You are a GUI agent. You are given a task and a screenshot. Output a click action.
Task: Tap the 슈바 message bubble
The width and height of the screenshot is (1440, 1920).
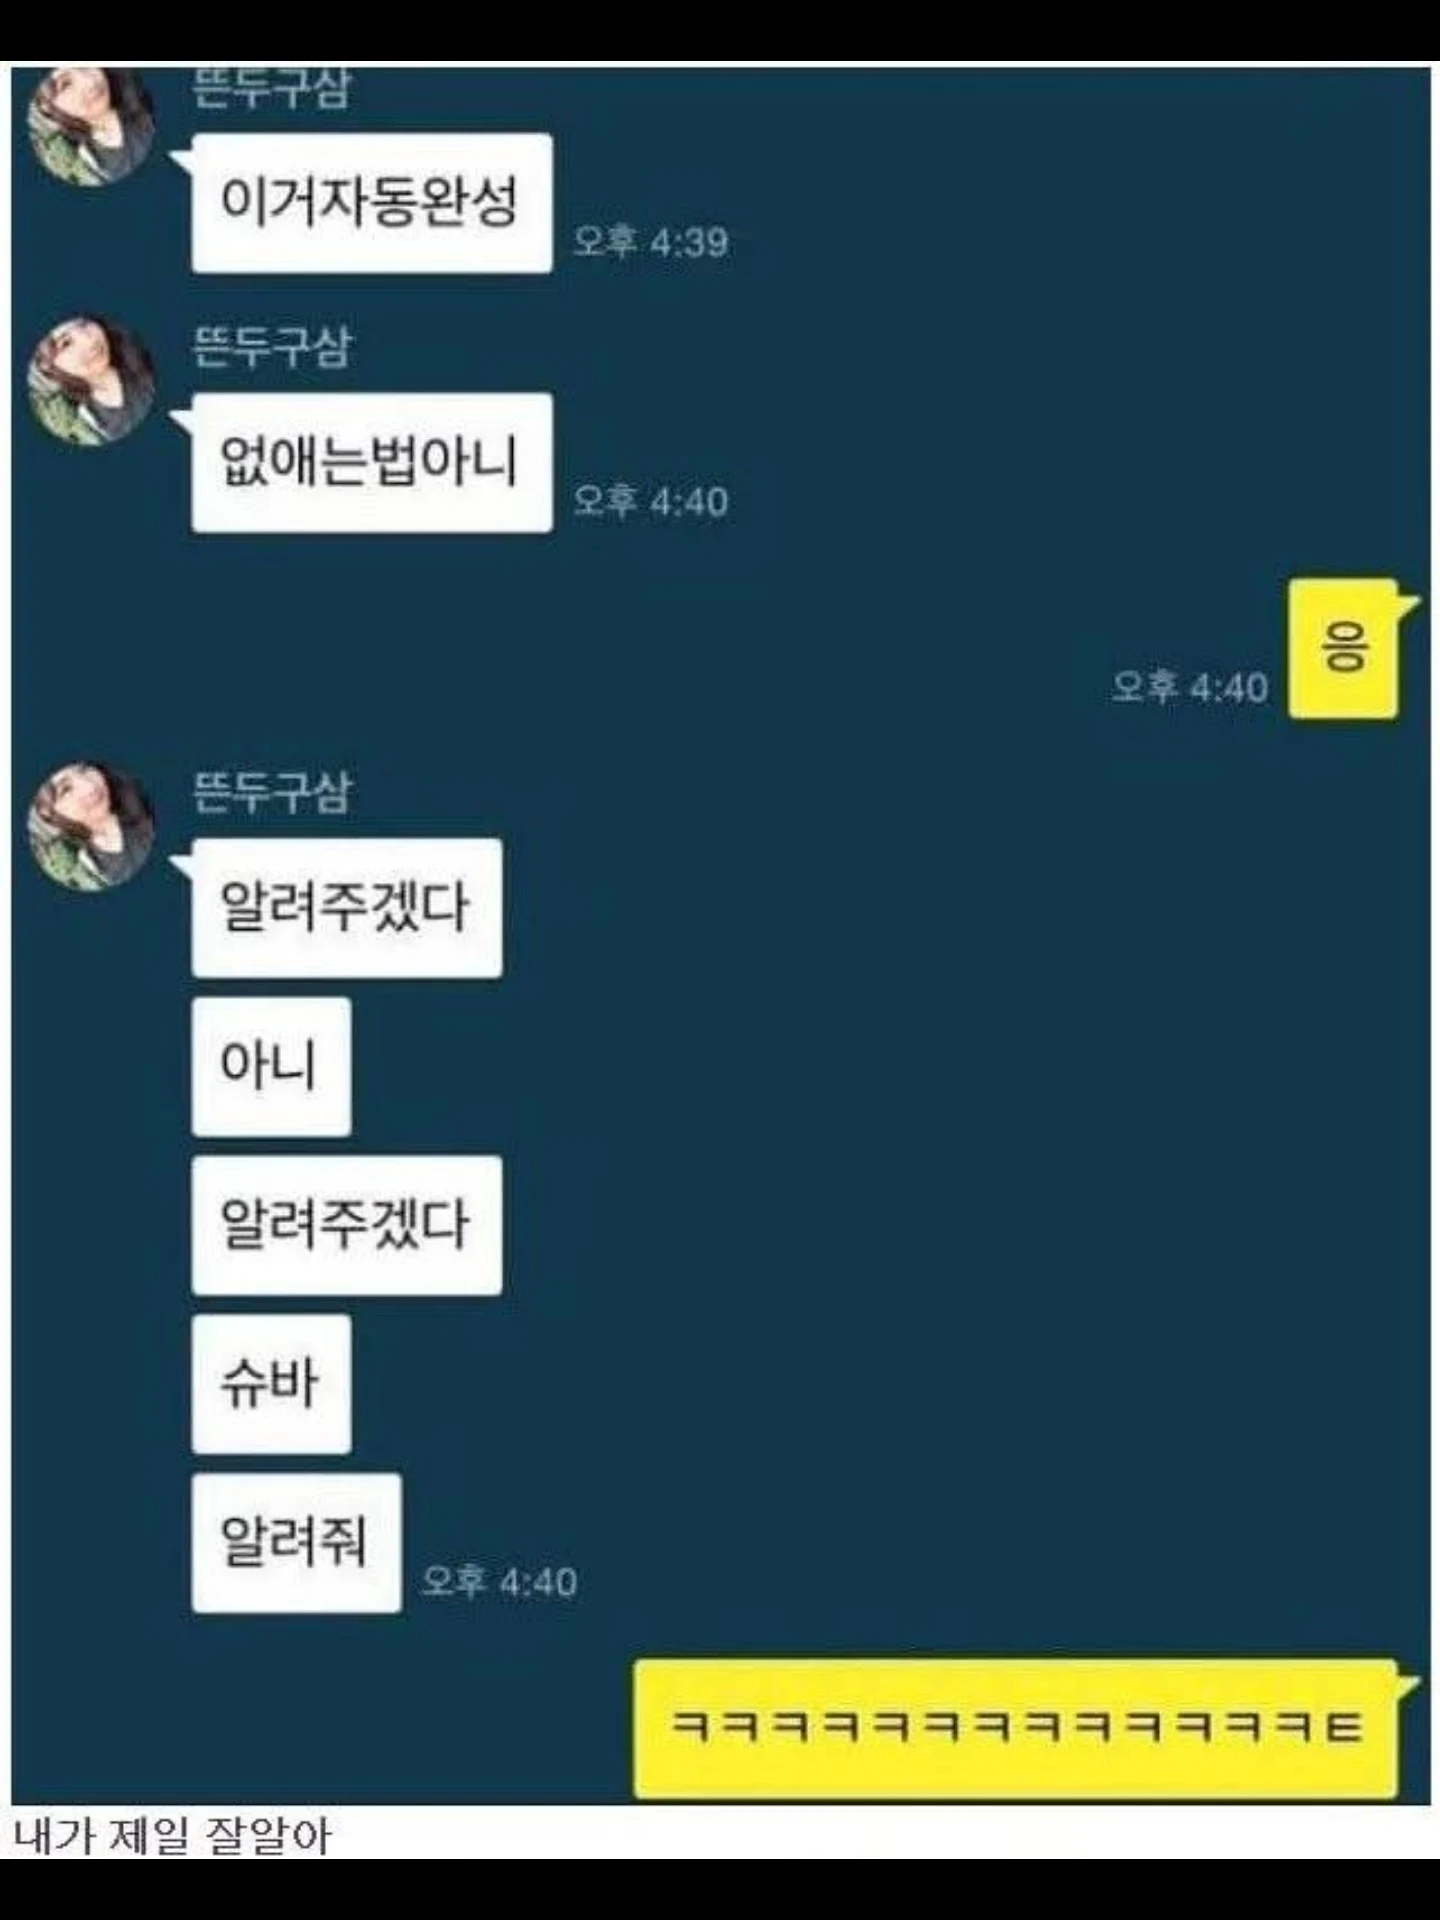click(271, 1384)
